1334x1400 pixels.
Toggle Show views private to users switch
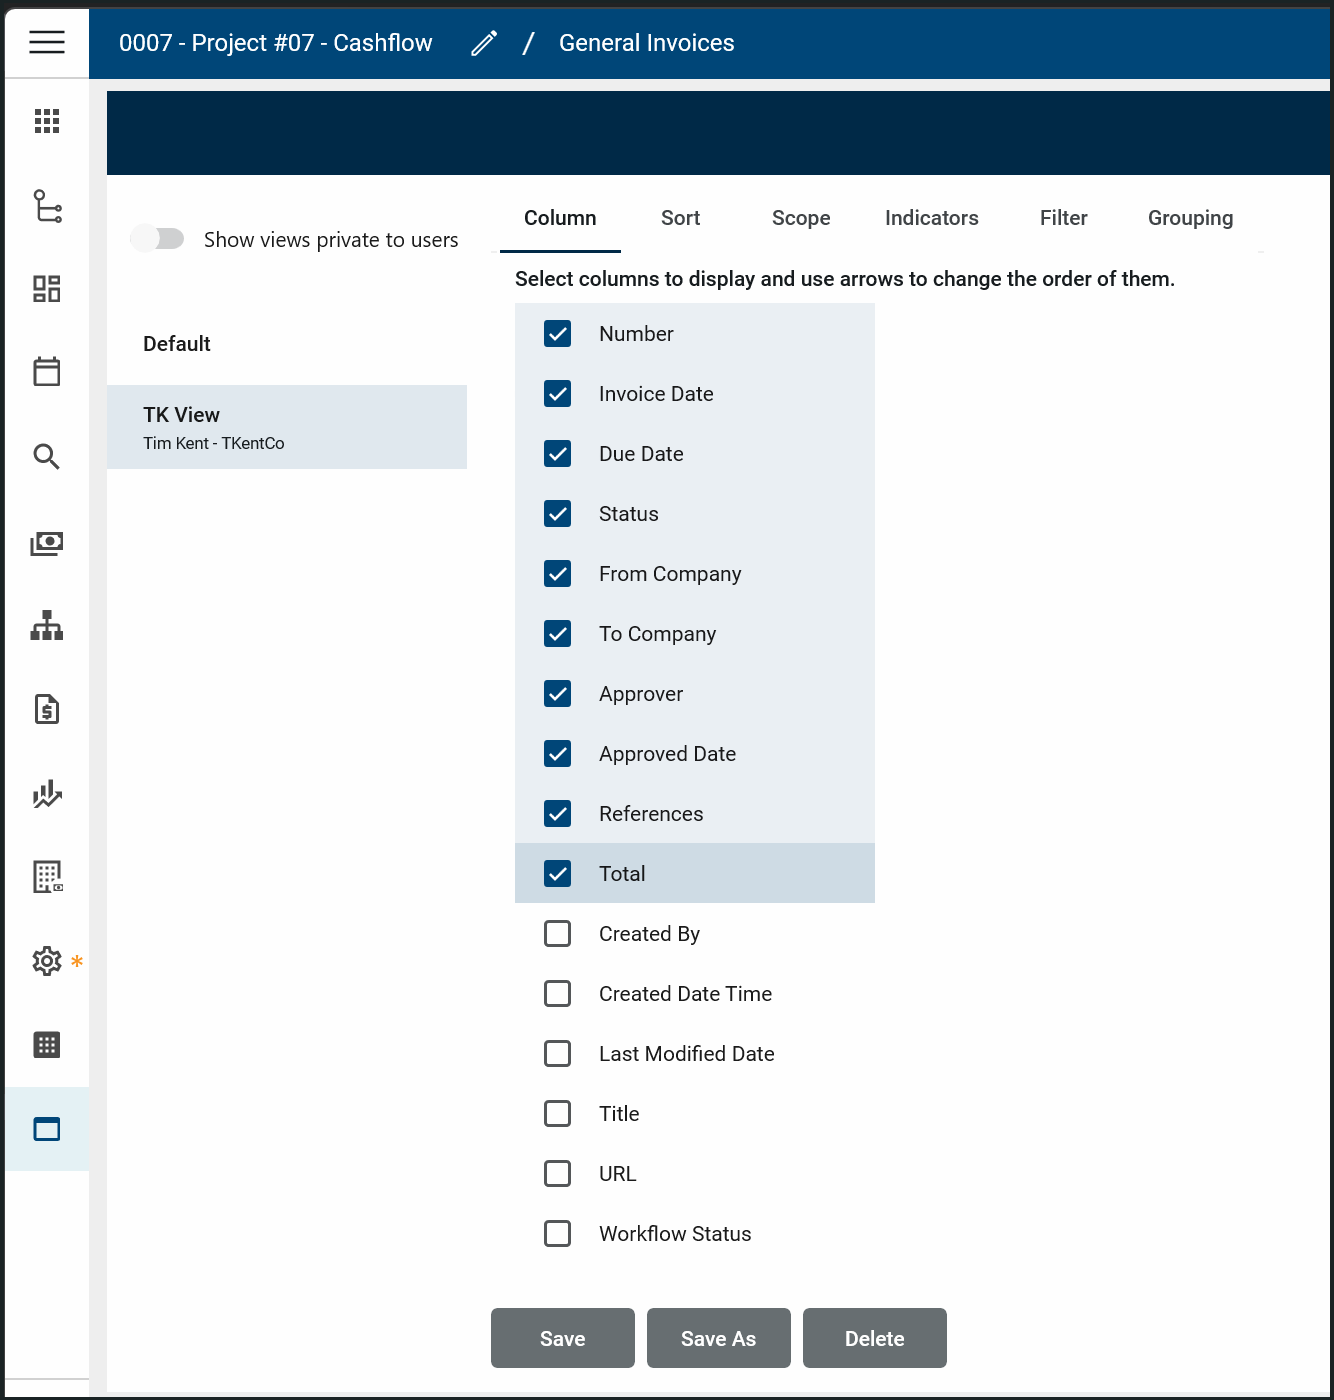[x=158, y=239]
